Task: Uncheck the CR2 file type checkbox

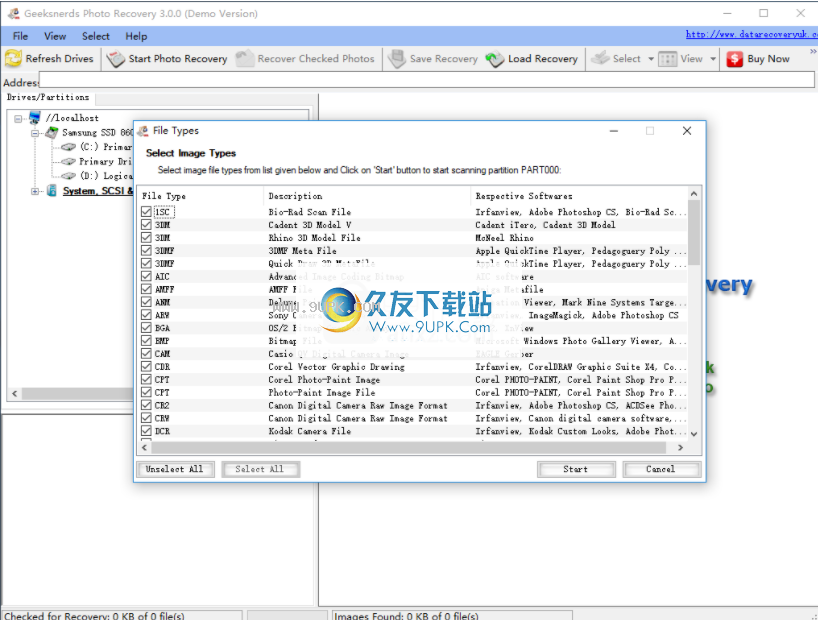Action: point(146,406)
